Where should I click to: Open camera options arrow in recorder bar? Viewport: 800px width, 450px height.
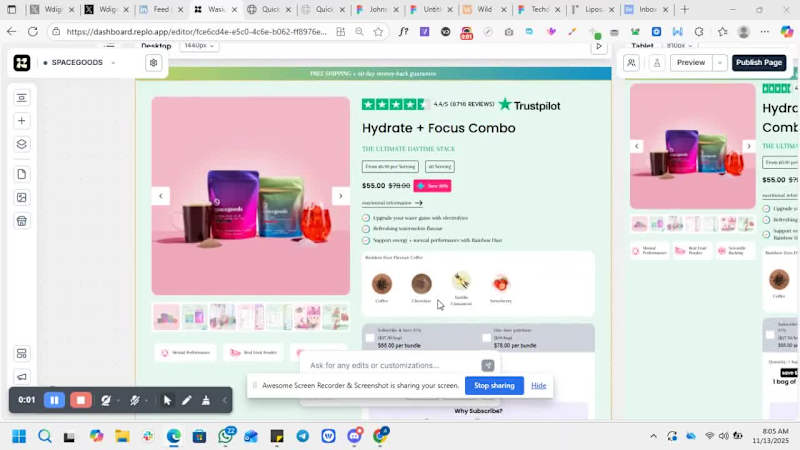(118, 401)
